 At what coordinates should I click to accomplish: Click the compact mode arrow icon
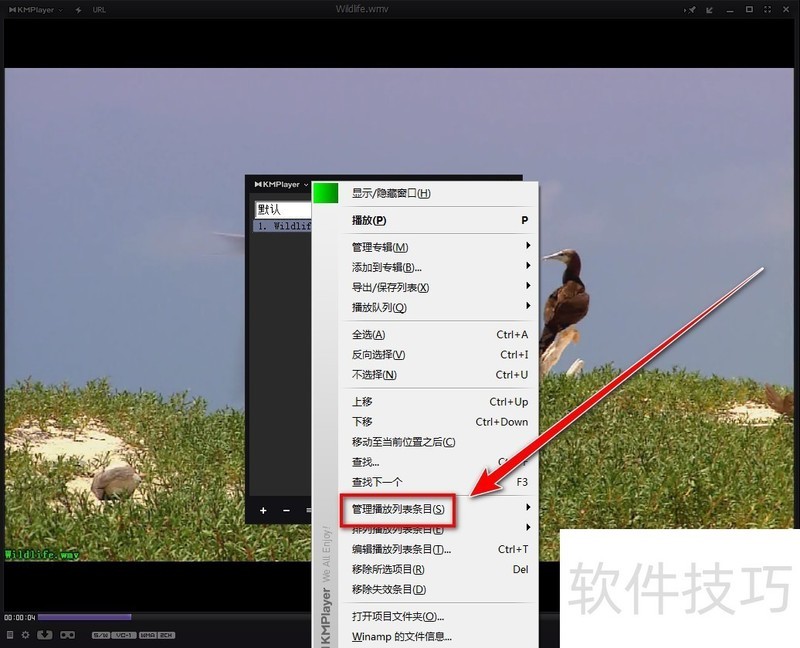710,9
